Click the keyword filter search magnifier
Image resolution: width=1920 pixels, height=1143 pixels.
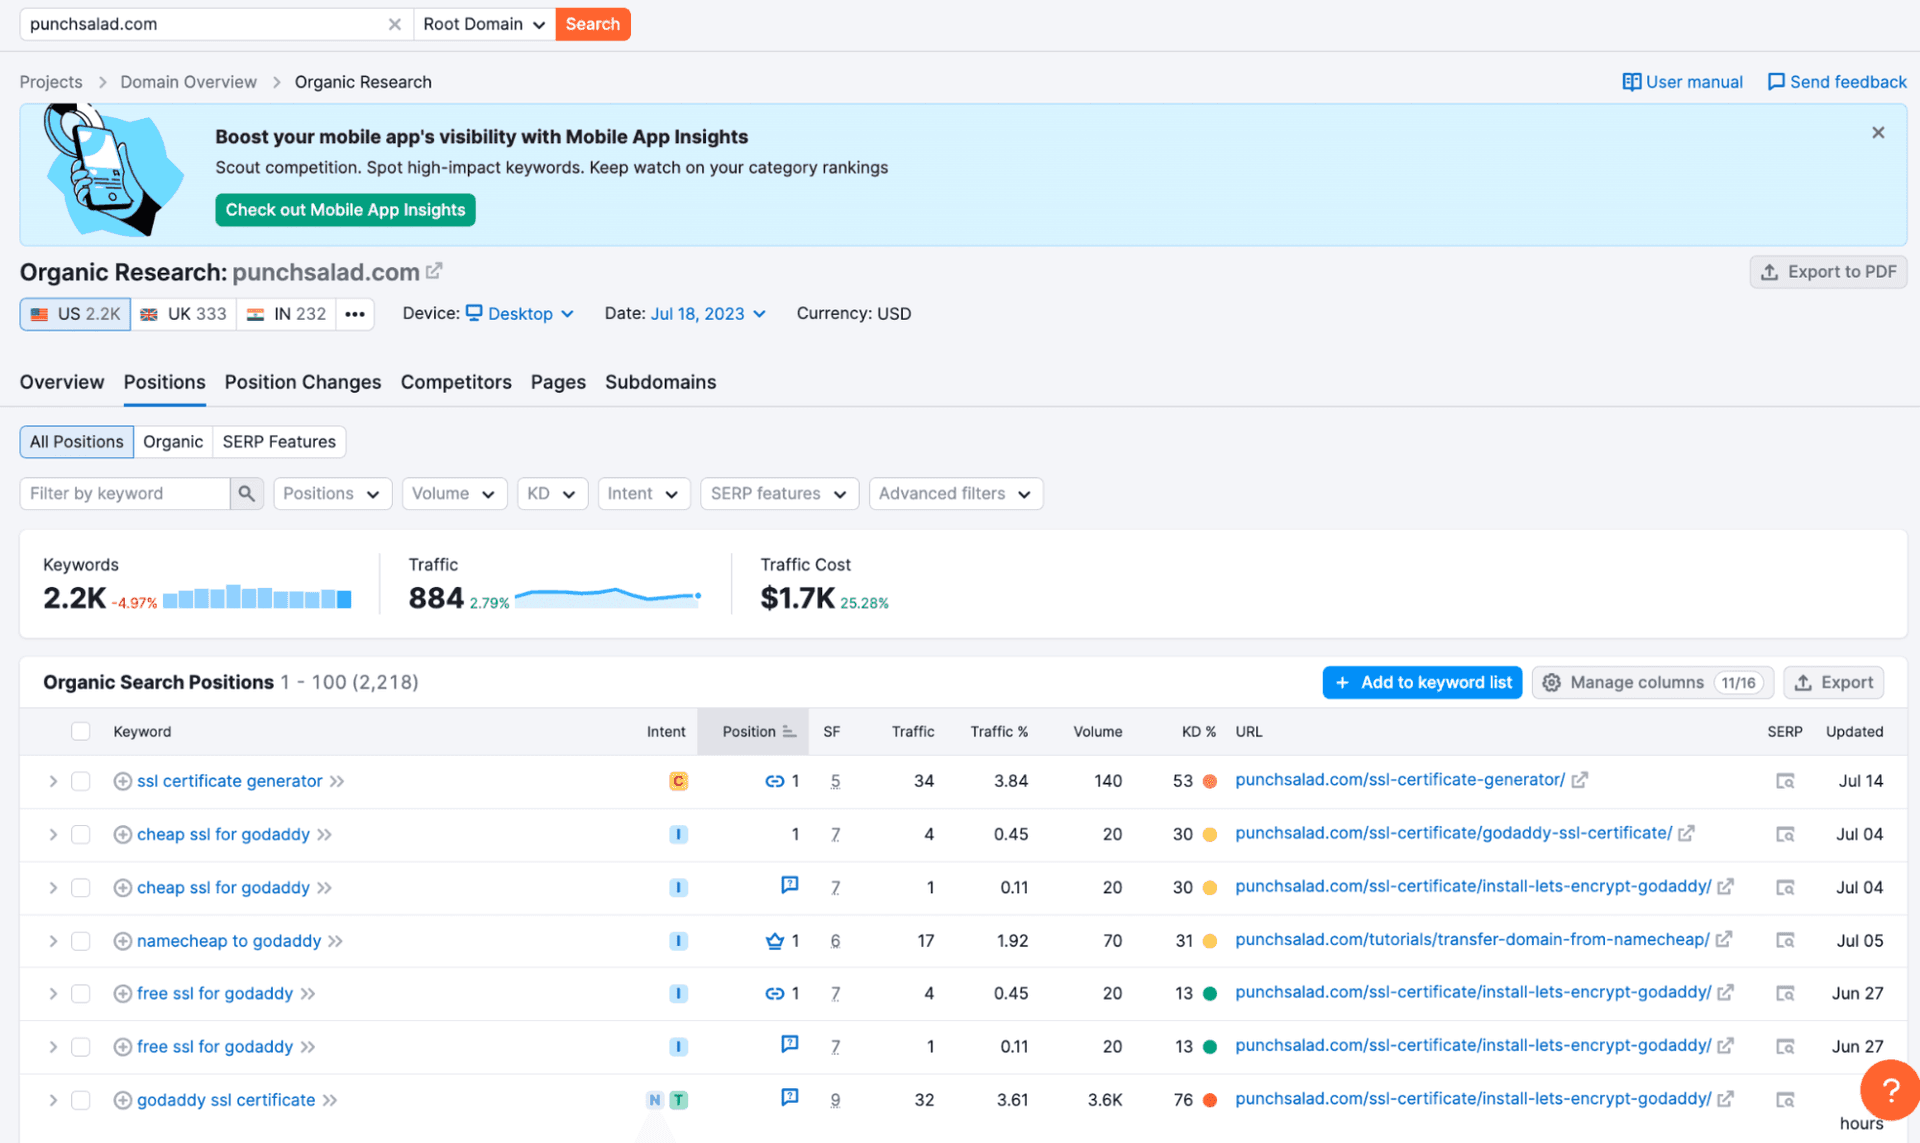point(246,493)
